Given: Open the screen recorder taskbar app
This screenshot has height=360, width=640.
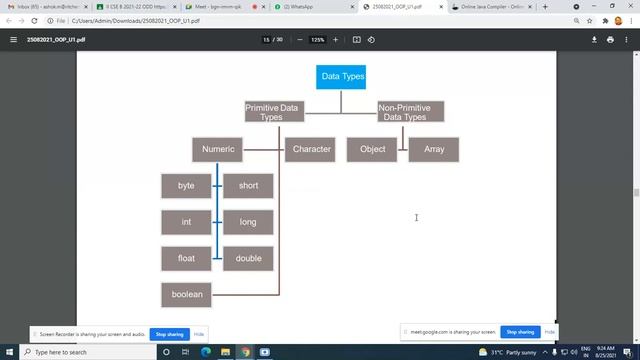Looking at the screenshot, I should click(x=264, y=352).
